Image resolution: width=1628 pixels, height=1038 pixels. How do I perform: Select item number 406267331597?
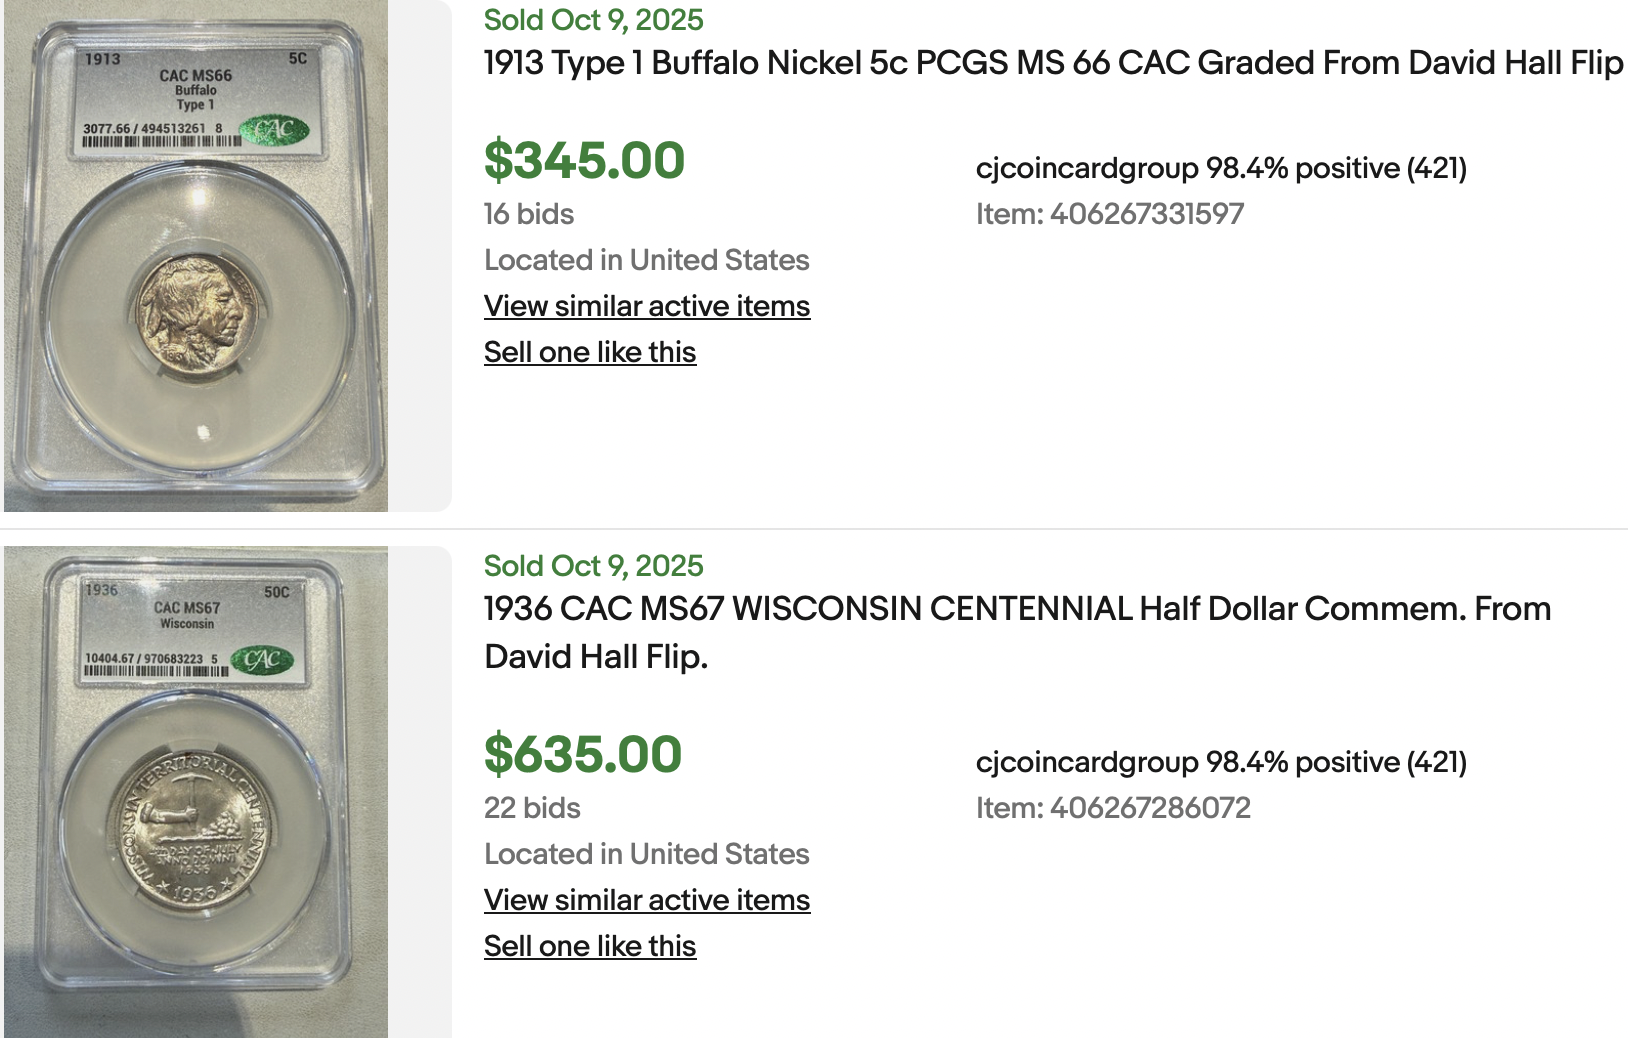(1146, 214)
